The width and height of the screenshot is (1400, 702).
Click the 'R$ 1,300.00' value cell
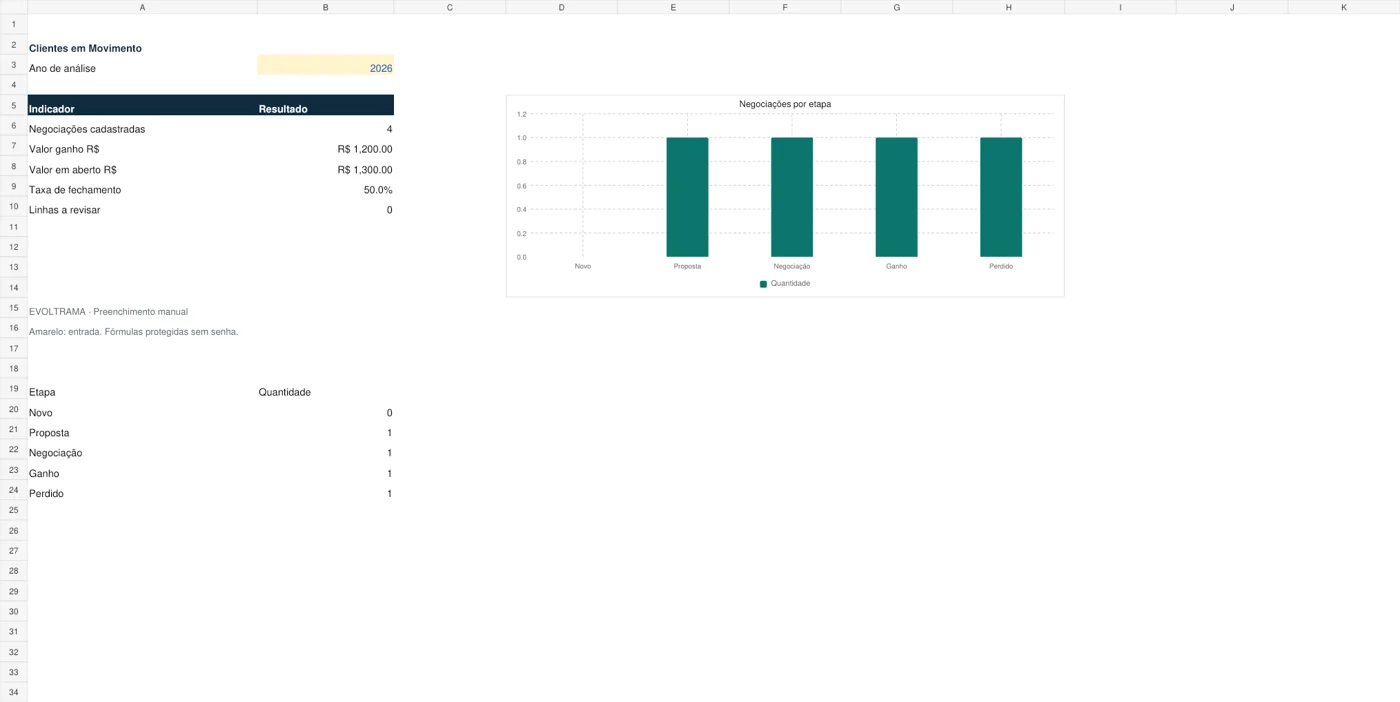(325, 167)
